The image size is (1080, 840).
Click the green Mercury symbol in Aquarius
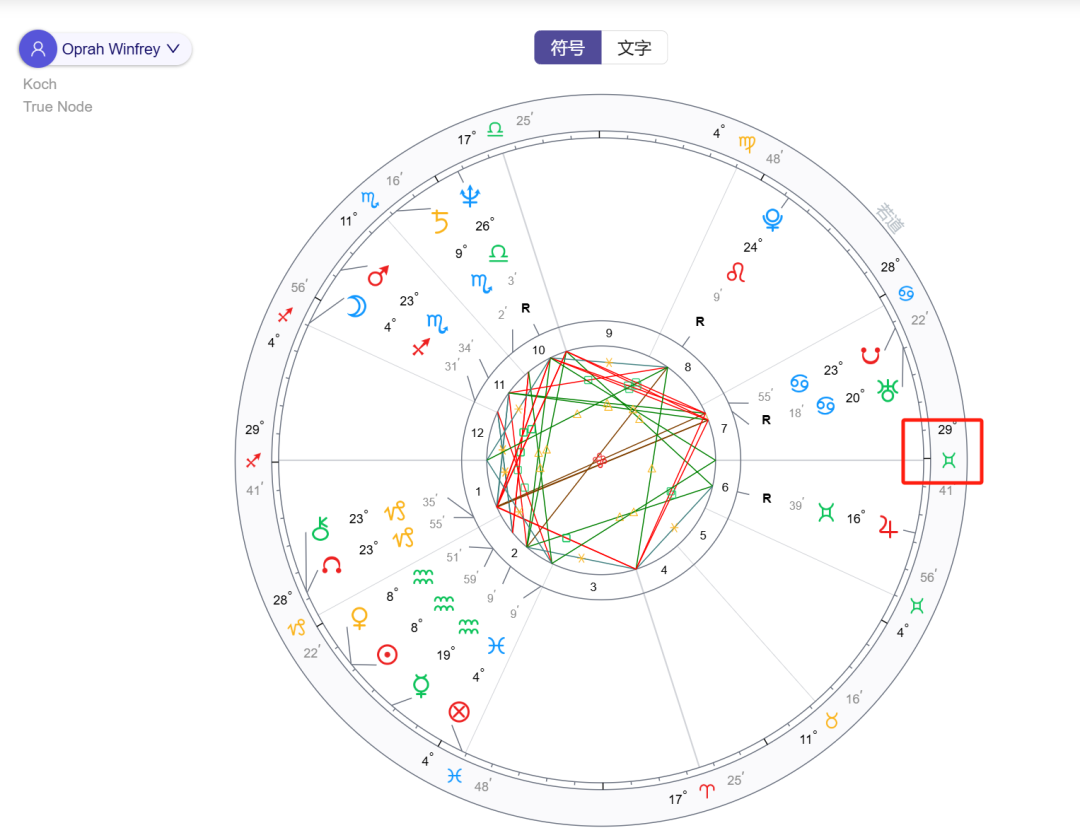point(424,689)
